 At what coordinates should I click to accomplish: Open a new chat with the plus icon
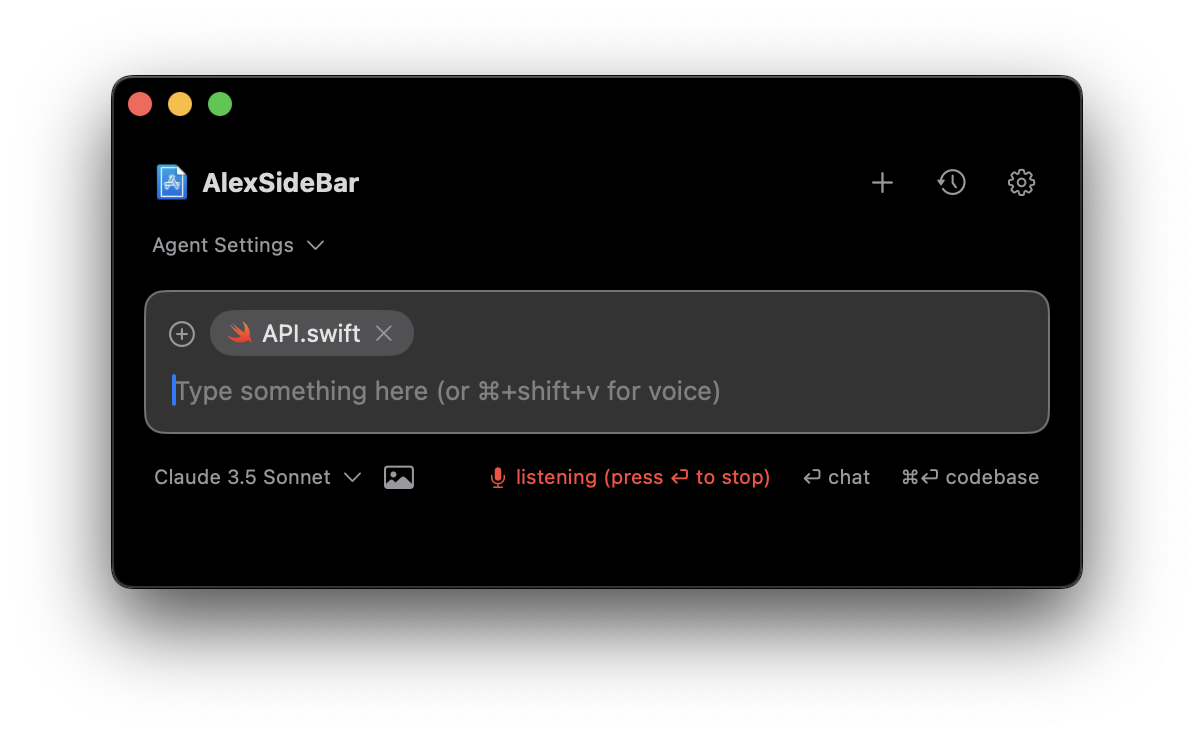coord(882,182)
